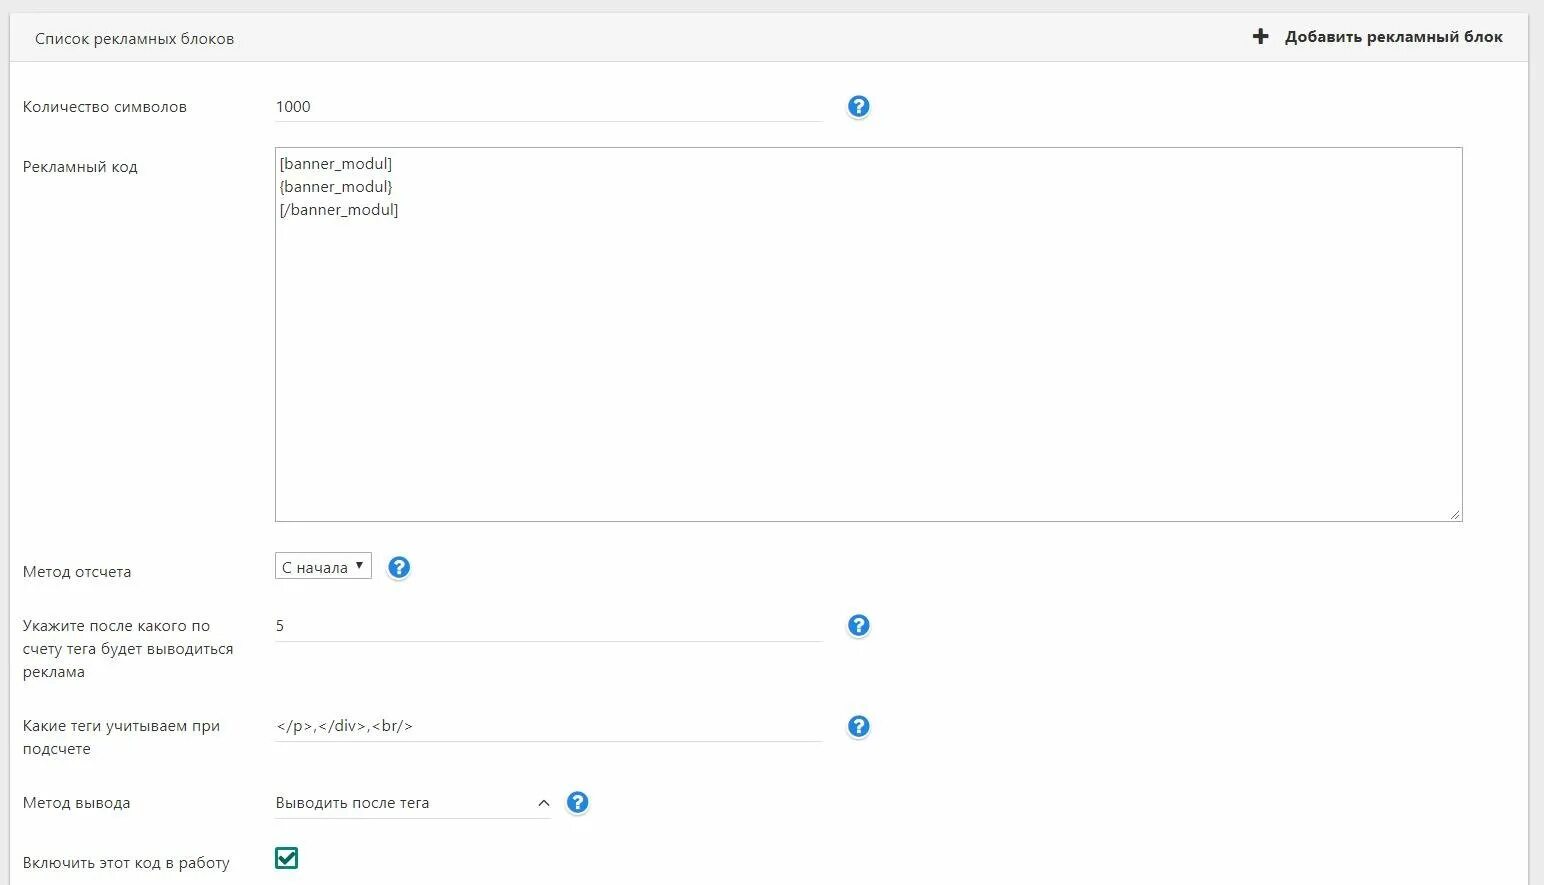This screenshot has height=885, width=1544.
Task: Click the 'Количество символов' label
Action: coord(105,107)
